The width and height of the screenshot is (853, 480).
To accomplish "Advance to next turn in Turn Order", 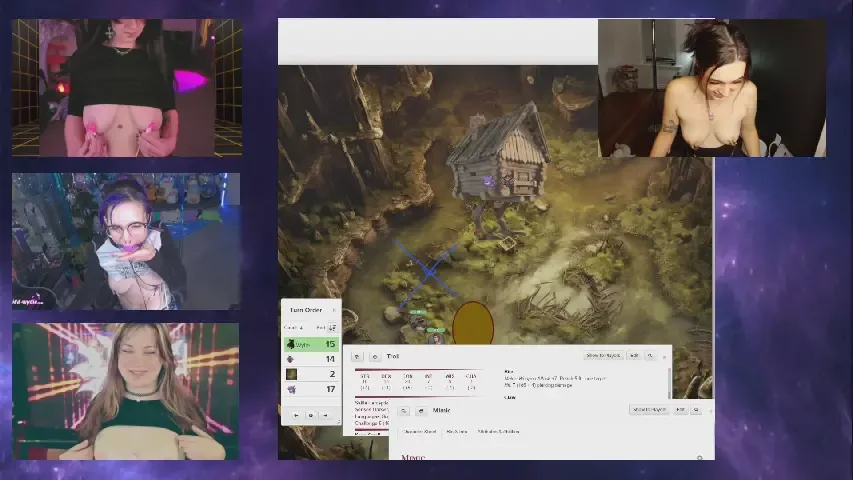I will pyautogui.click(x=325, y=415).
